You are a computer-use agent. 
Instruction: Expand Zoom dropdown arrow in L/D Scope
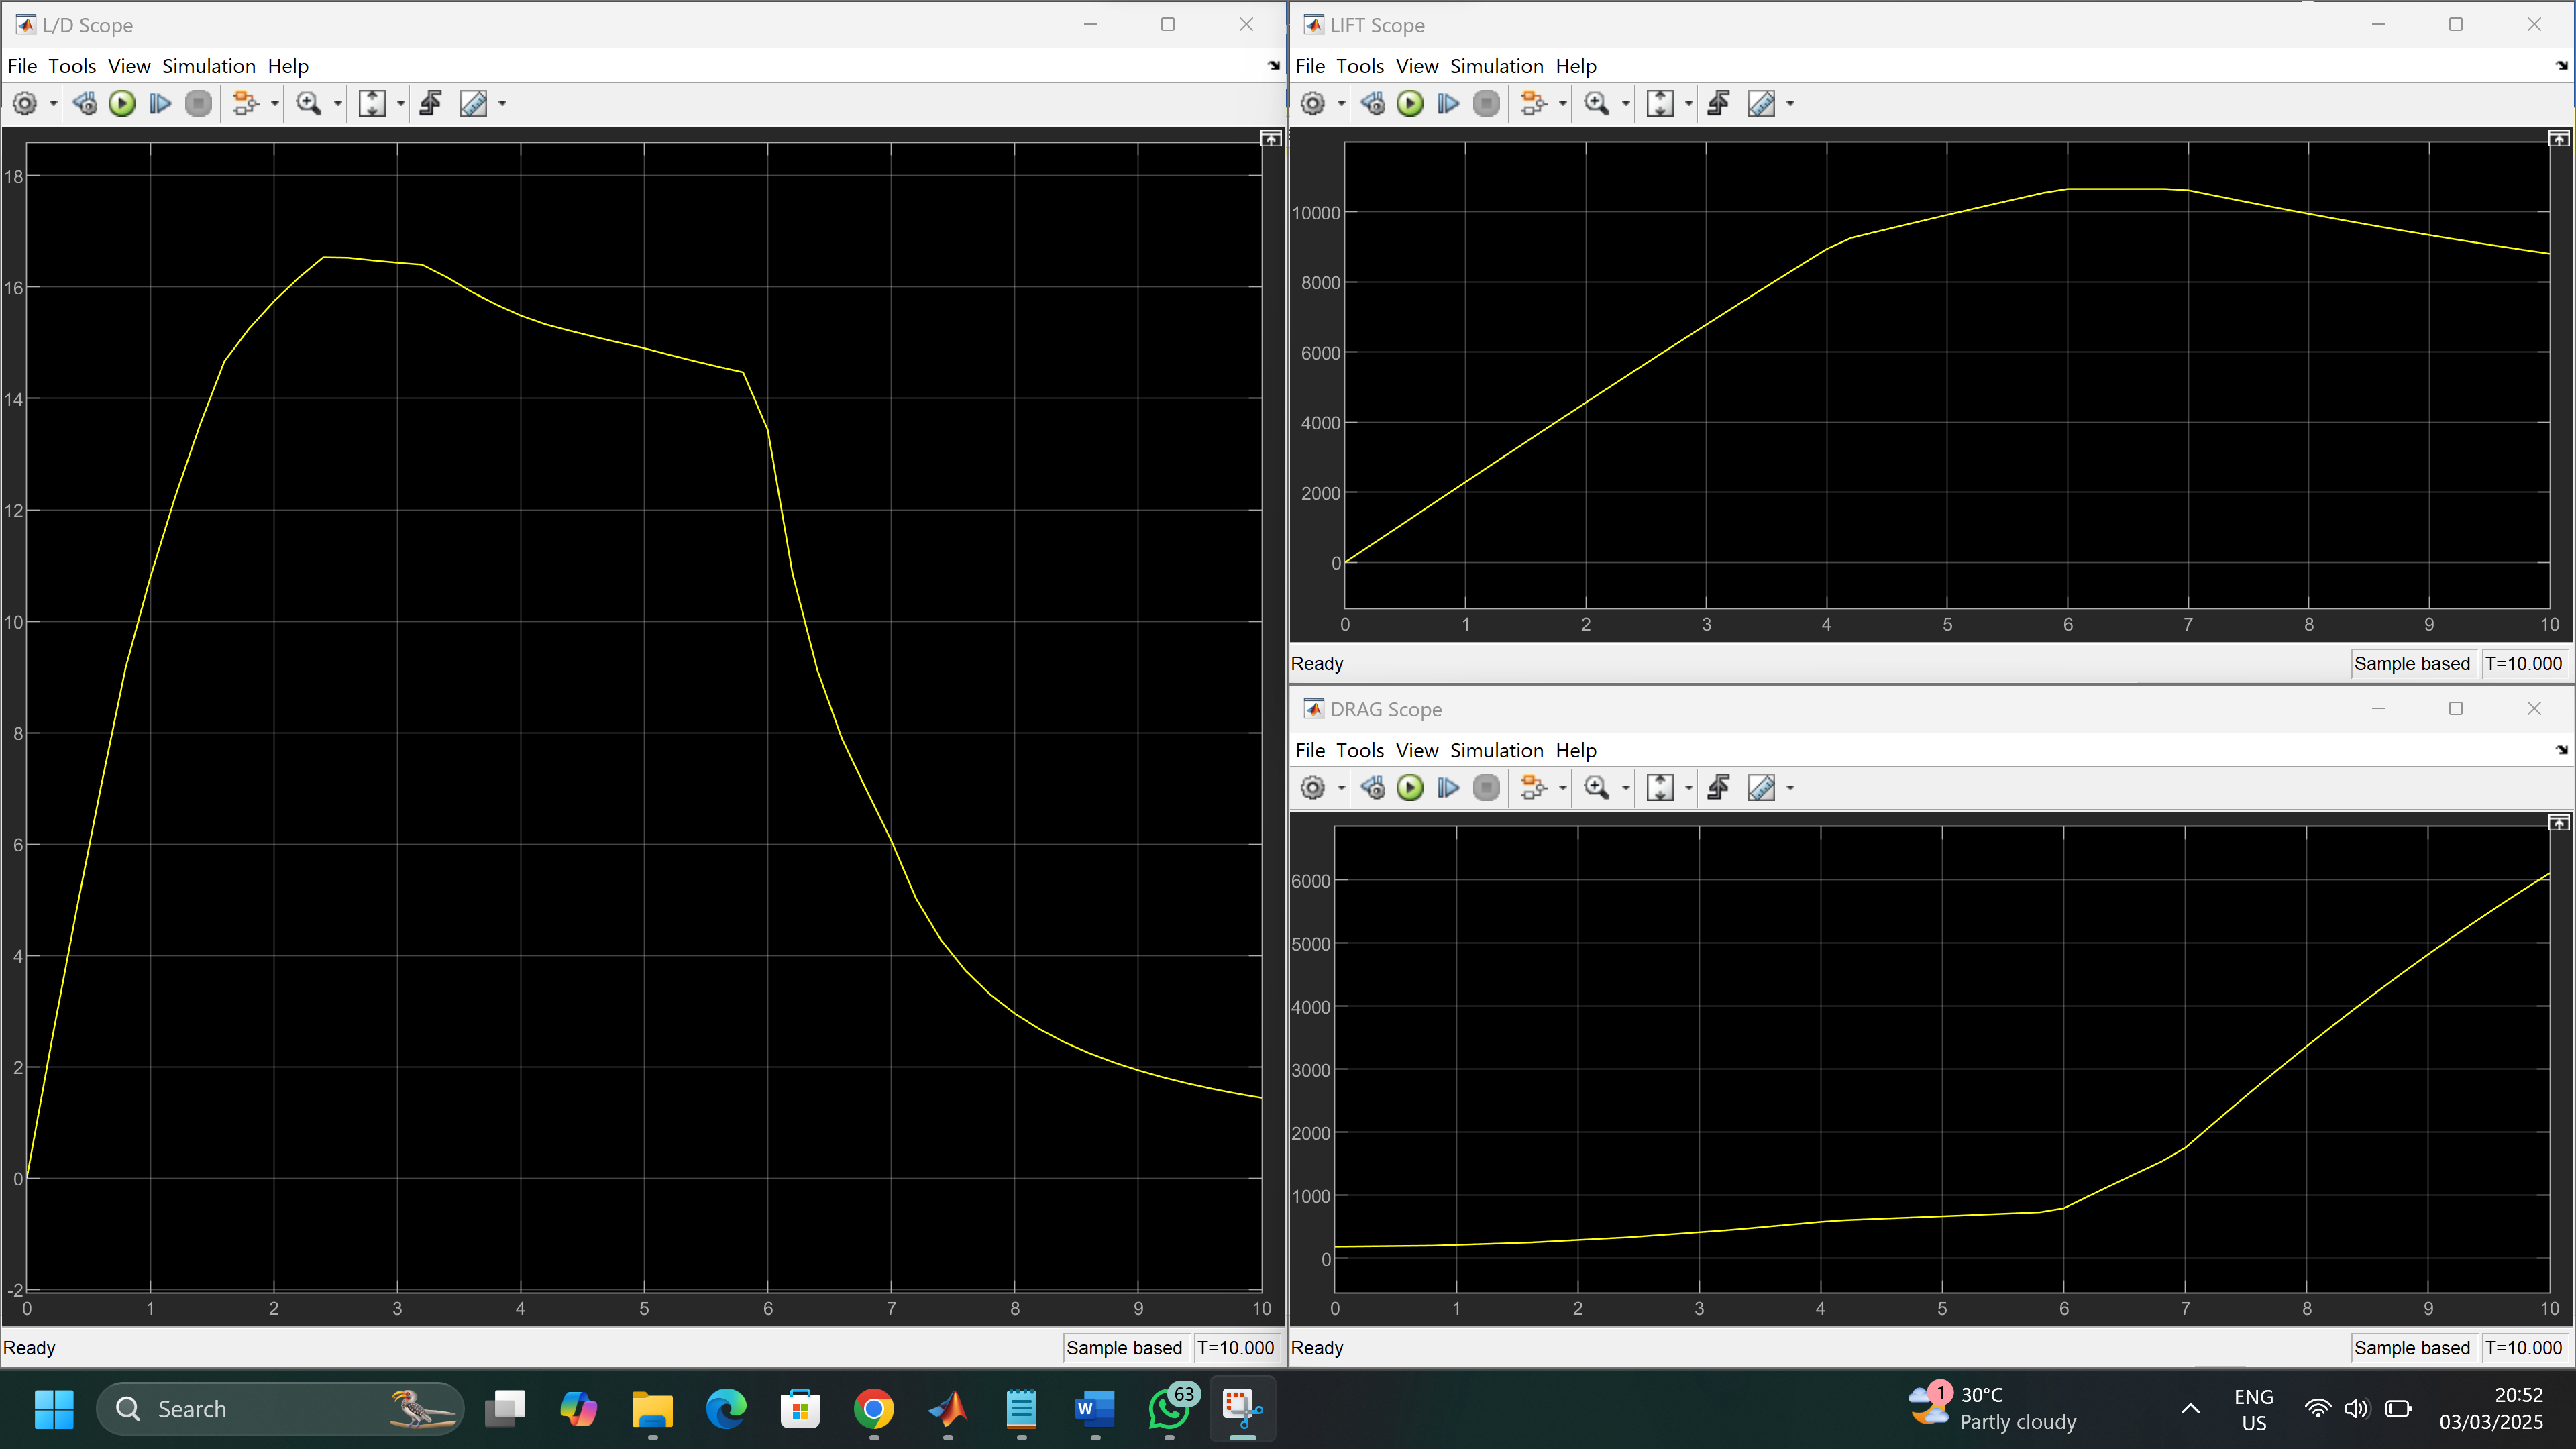coord(338,104)
